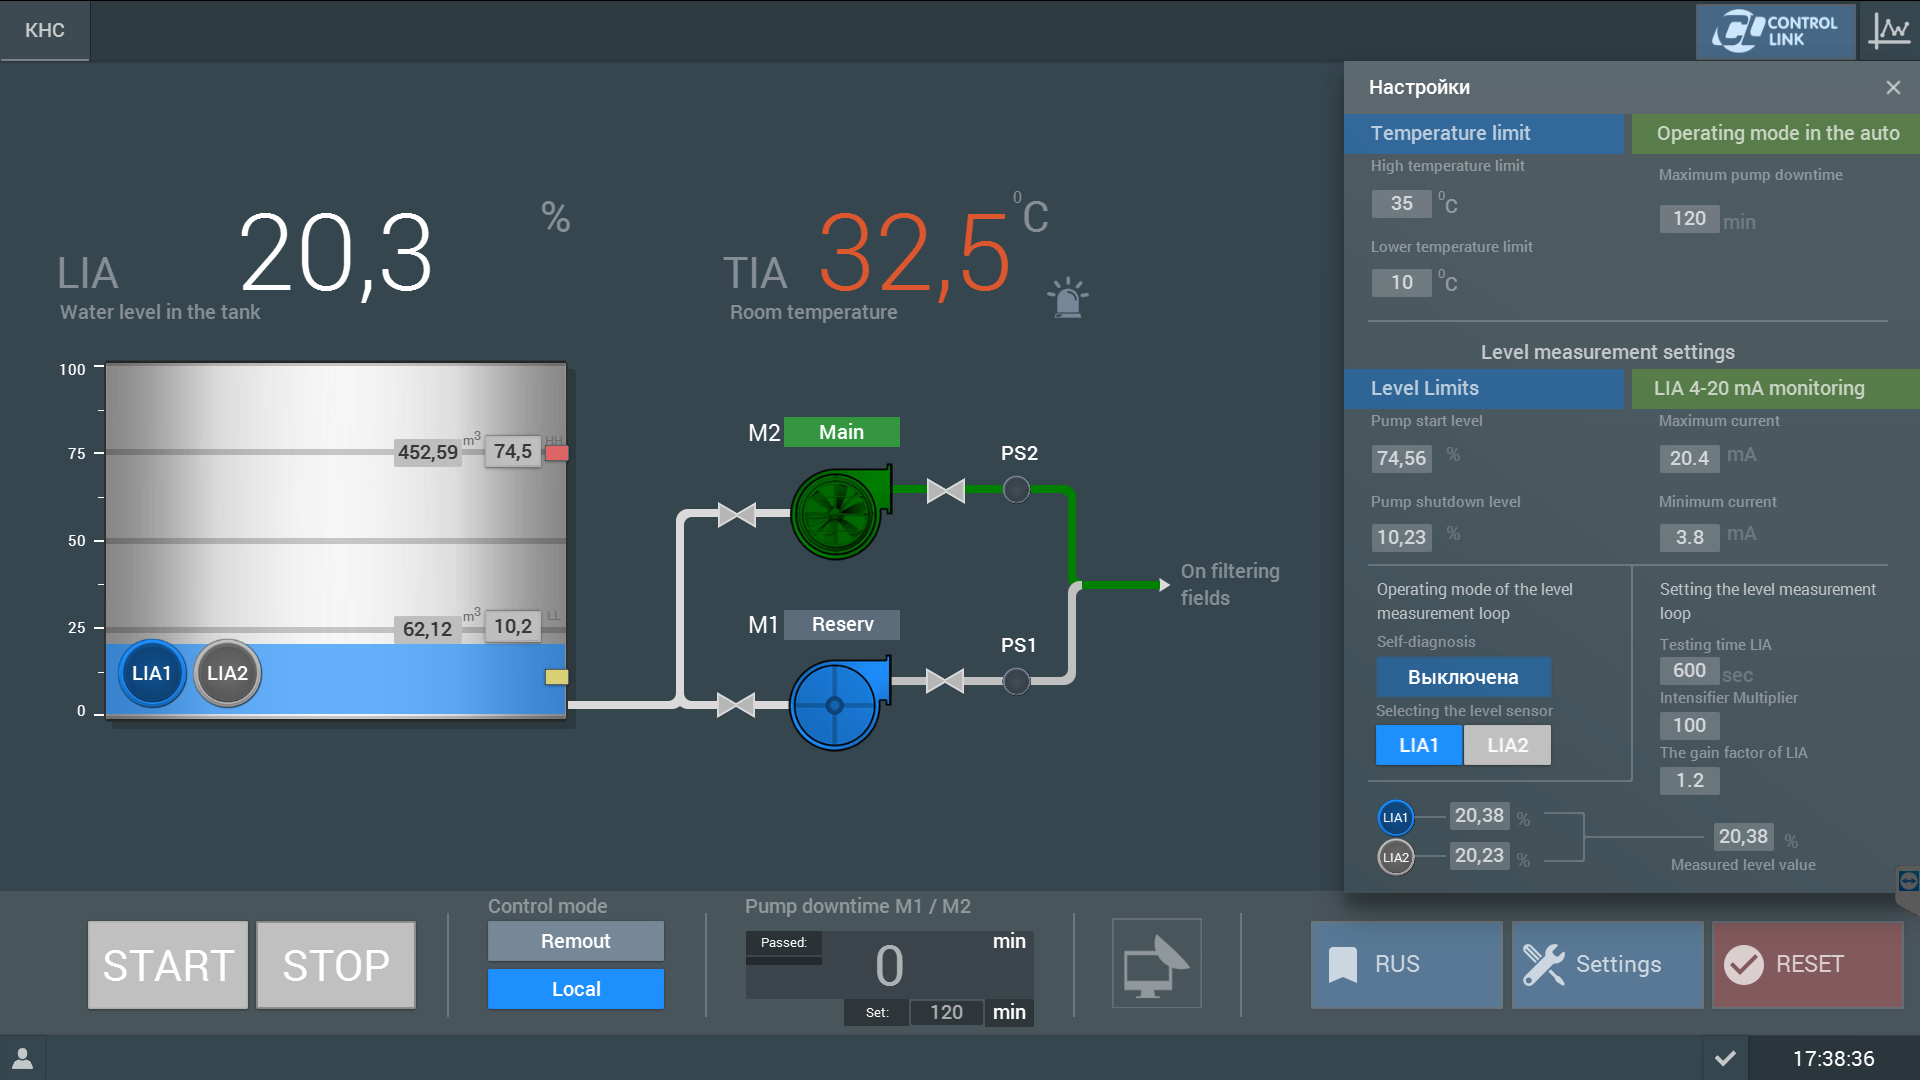Select Operating mode in the auto tab
Screen dimensions: 1920x1080
1776,133
